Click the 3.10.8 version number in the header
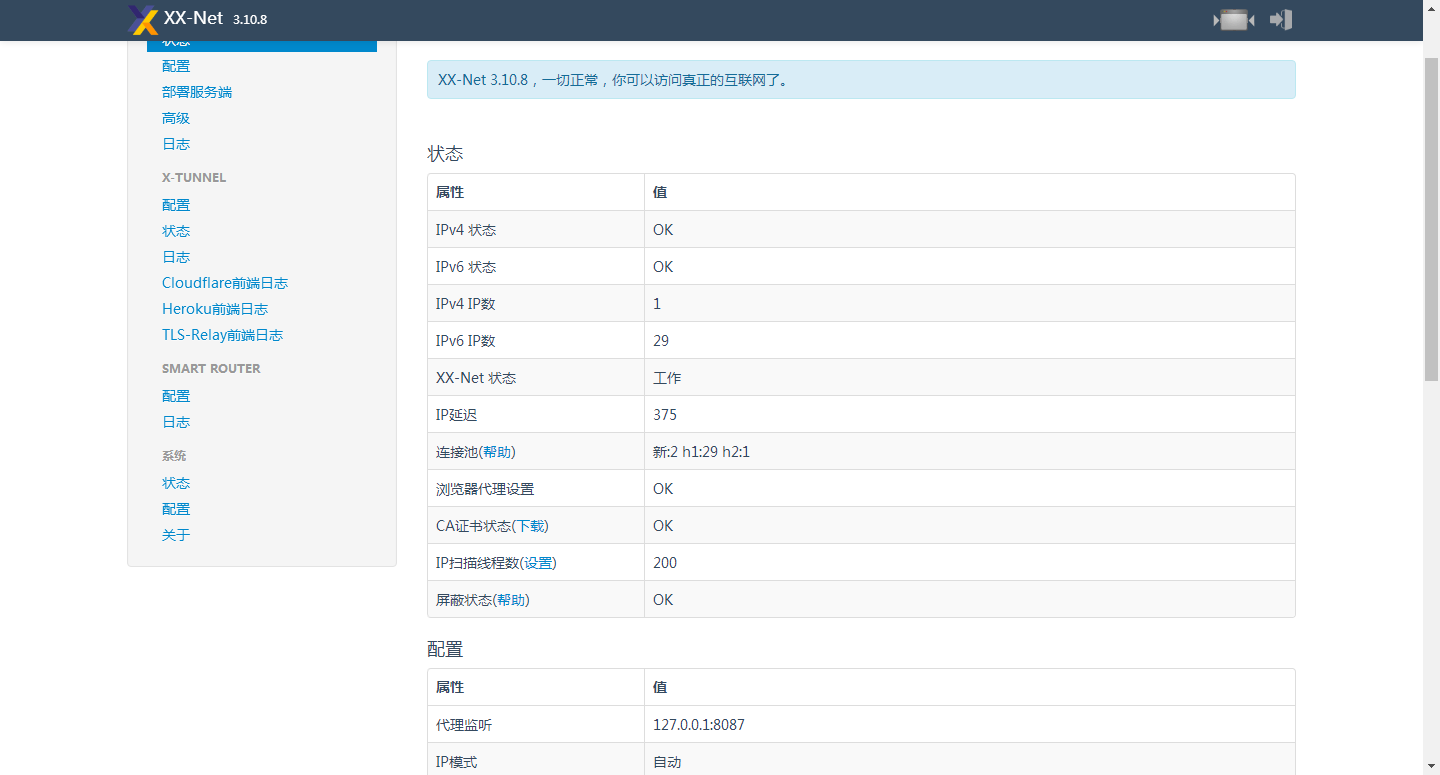Screen dimensions: 1440x775 click(250, 20)
